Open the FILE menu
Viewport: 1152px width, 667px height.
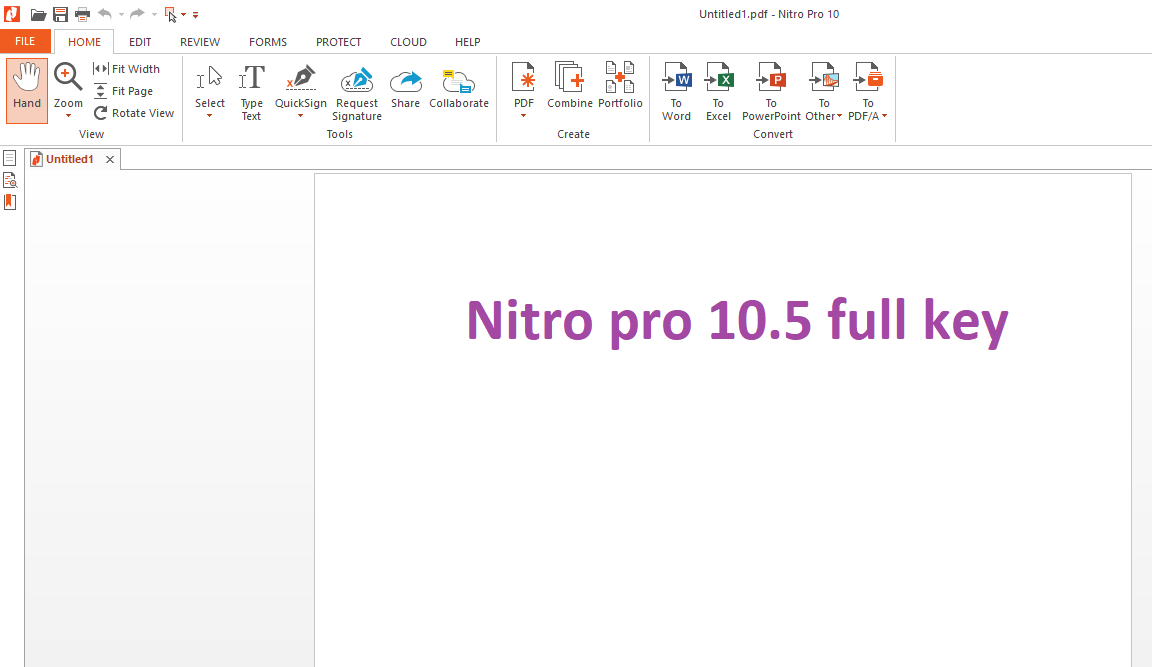point(25,41)
